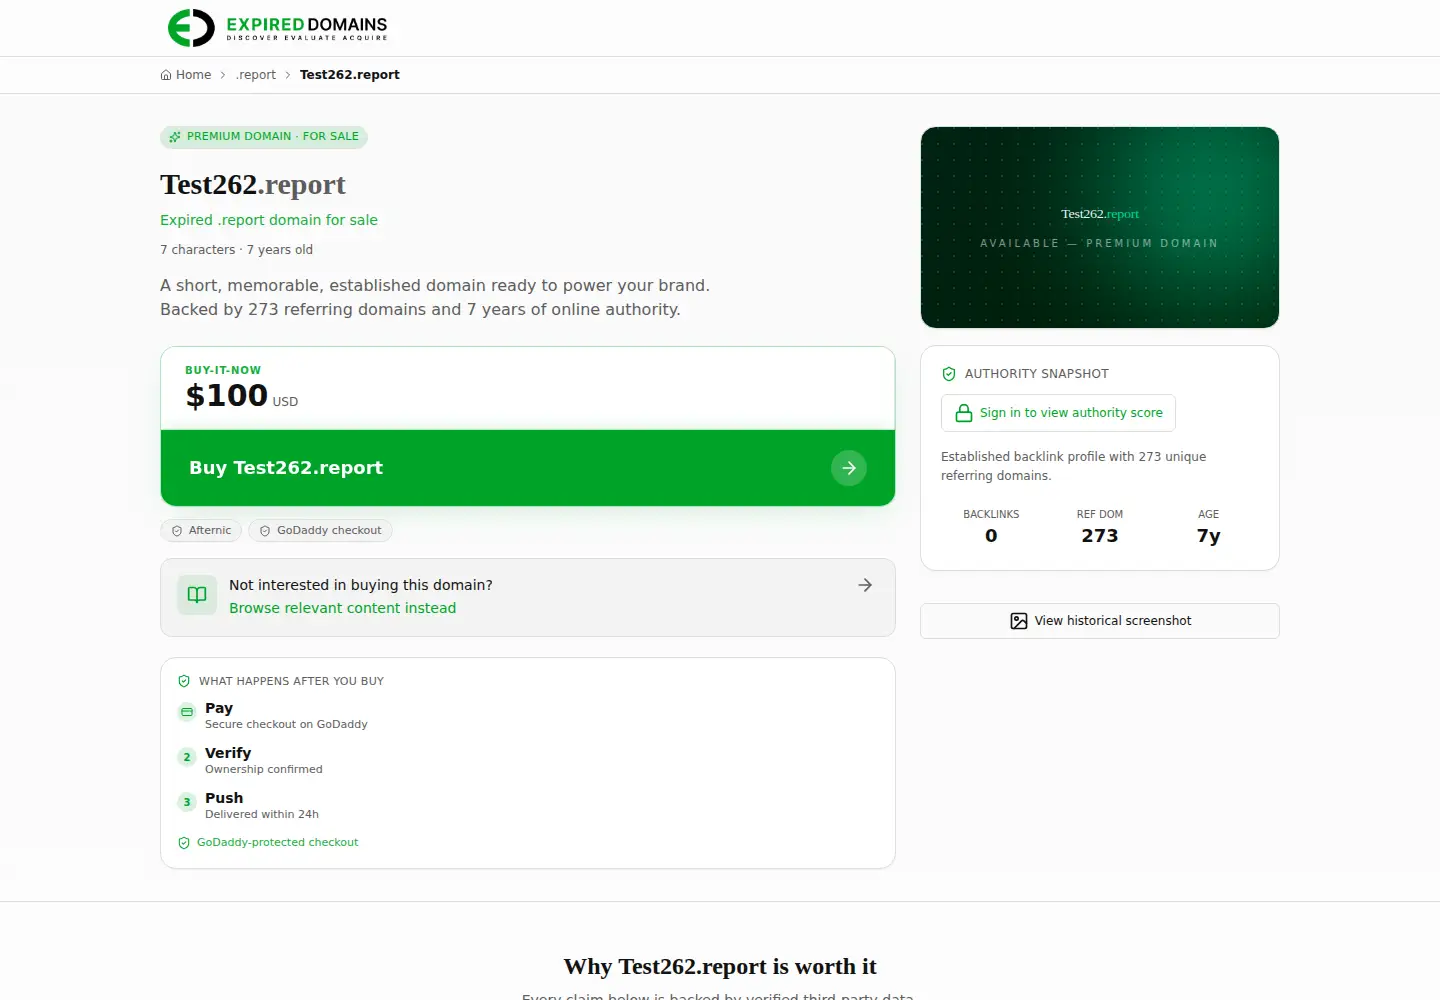Screen dimensions: 1440x1000
Task: Click the step 3 Push number badge
Action: pos(187,802)
